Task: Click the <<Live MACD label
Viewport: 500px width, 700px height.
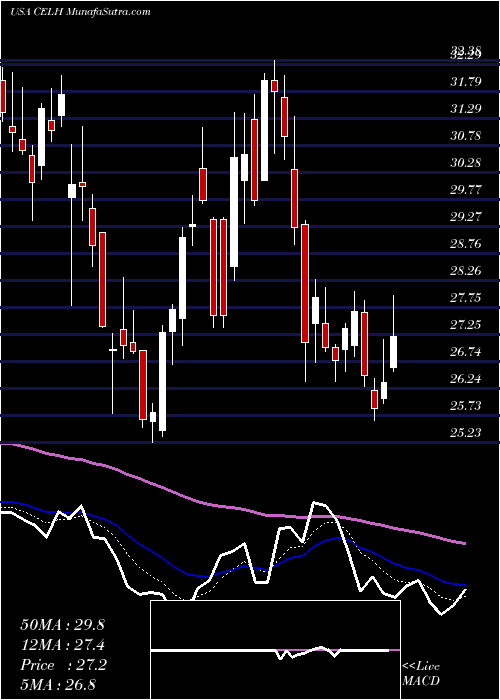Action: click(x=421, y=674)
